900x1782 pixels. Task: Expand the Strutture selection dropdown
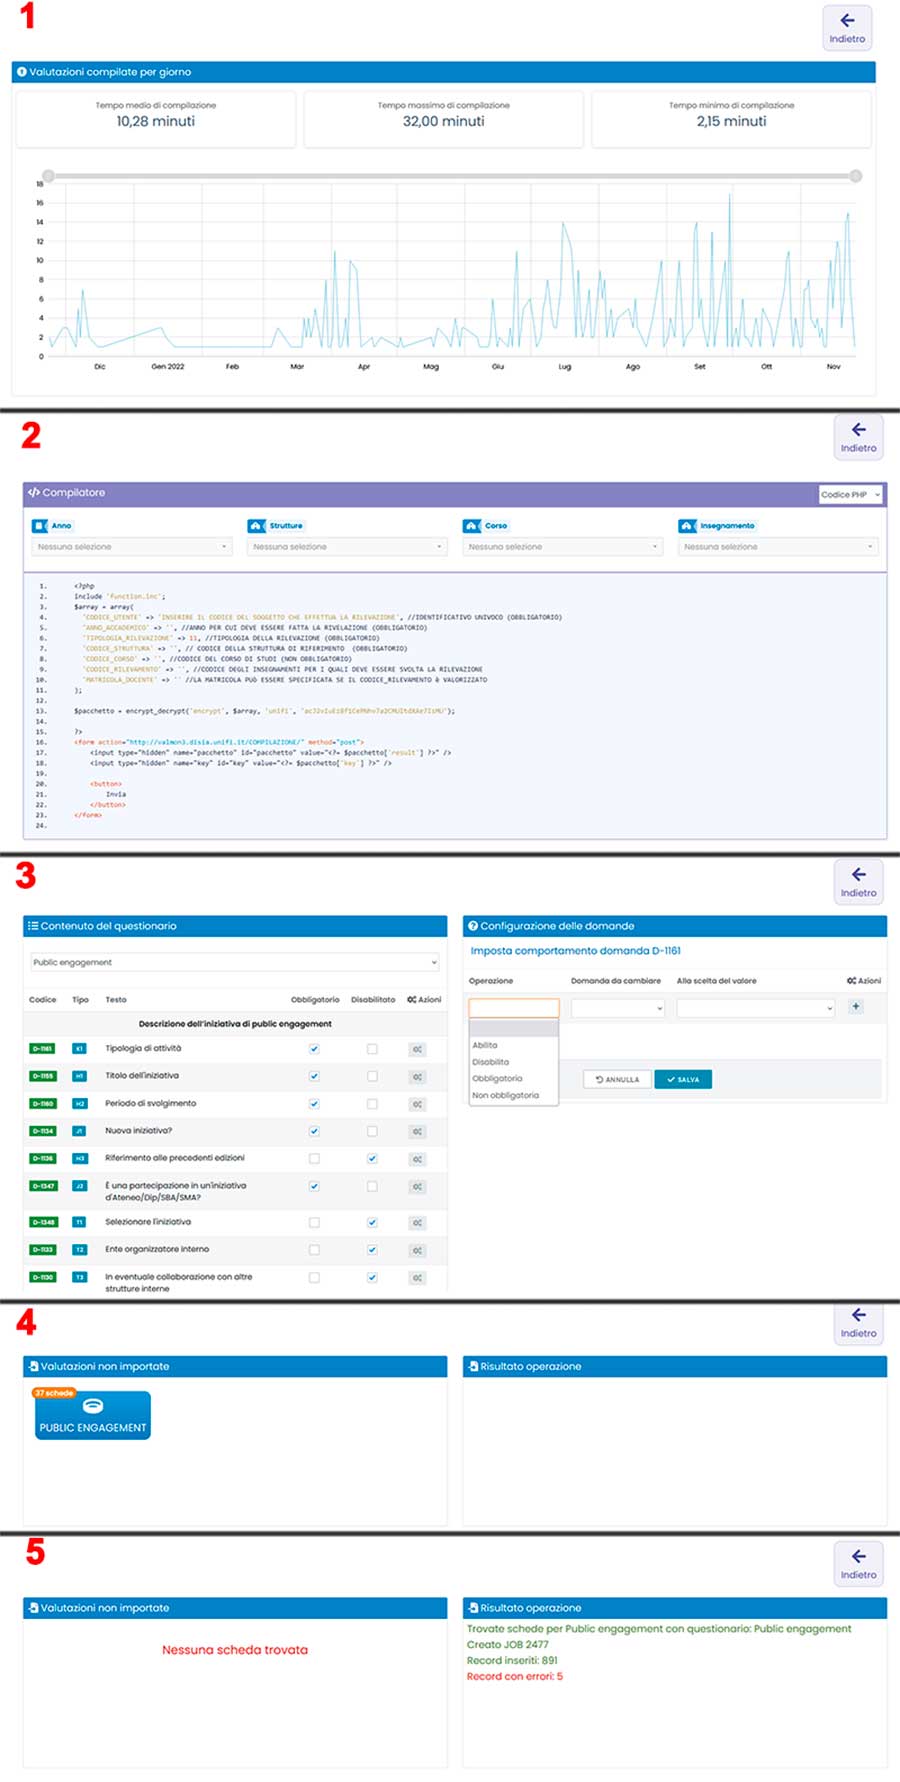pos(347,547)
